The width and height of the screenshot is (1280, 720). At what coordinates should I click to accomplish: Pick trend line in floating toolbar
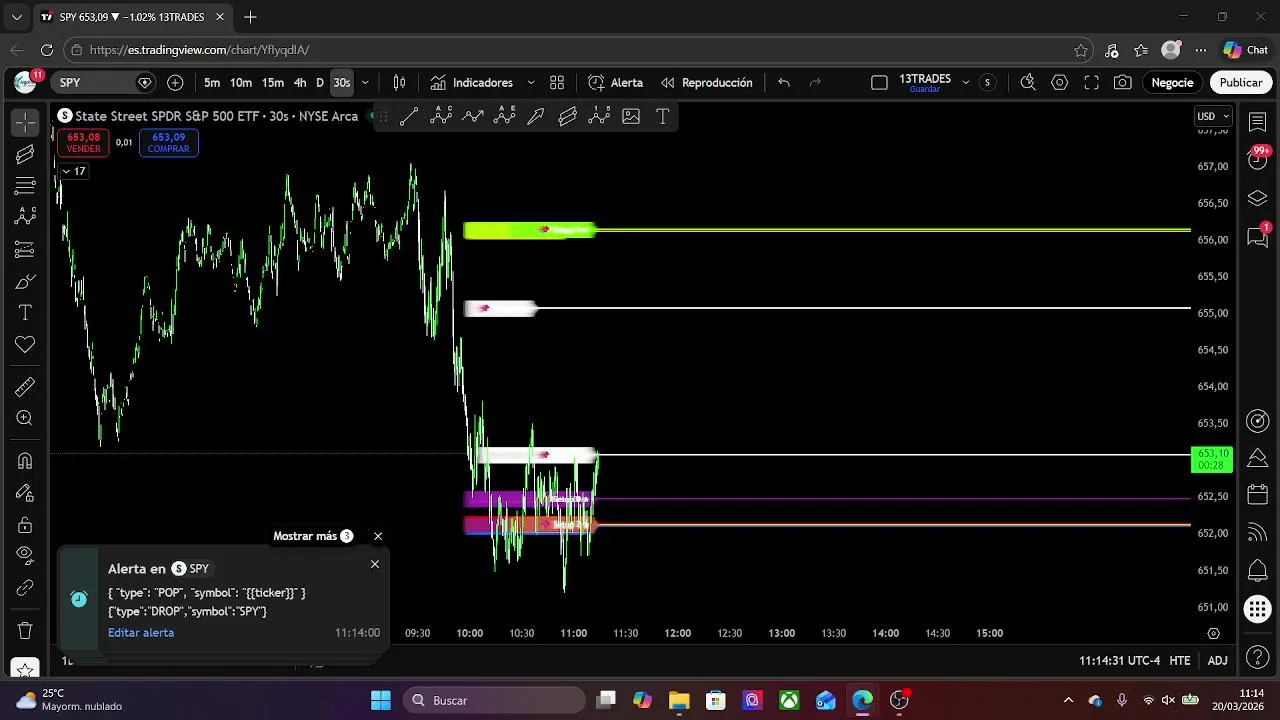[x=409, y=116]
